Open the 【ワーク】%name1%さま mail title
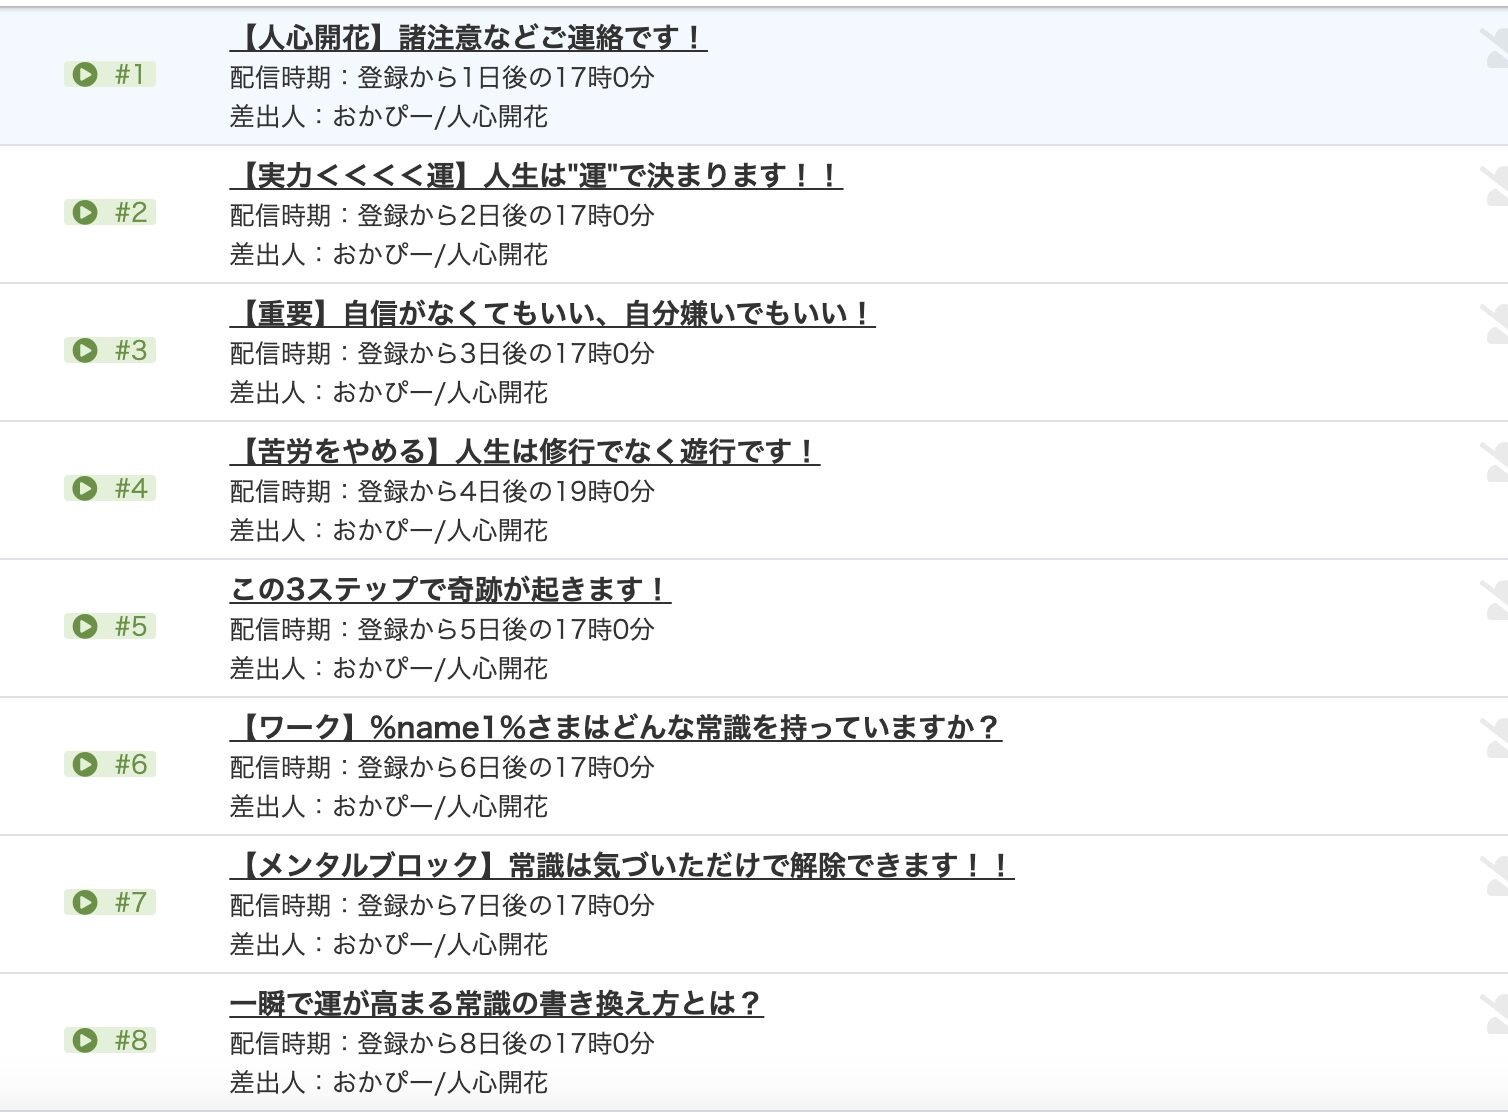 (615, 728)
